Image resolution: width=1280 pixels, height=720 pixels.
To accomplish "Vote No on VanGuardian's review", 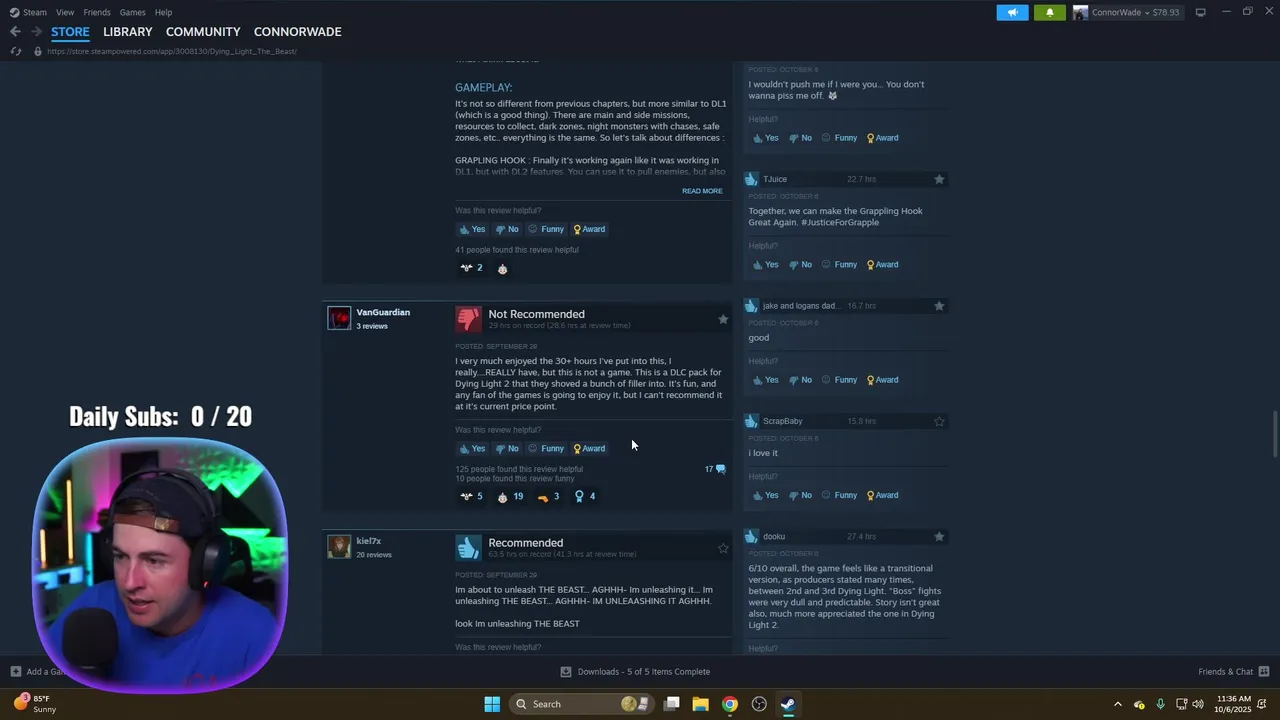I will click(507, 448).
